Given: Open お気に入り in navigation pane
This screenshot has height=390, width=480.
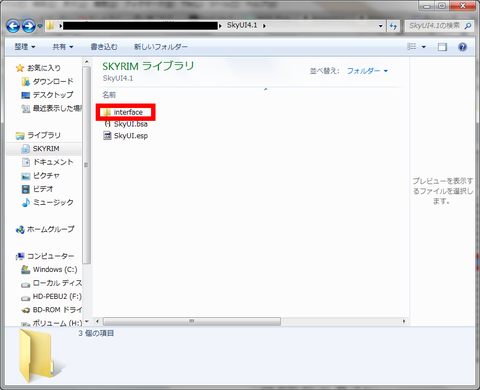Looking at the screenshot, I should click(38, 68).
